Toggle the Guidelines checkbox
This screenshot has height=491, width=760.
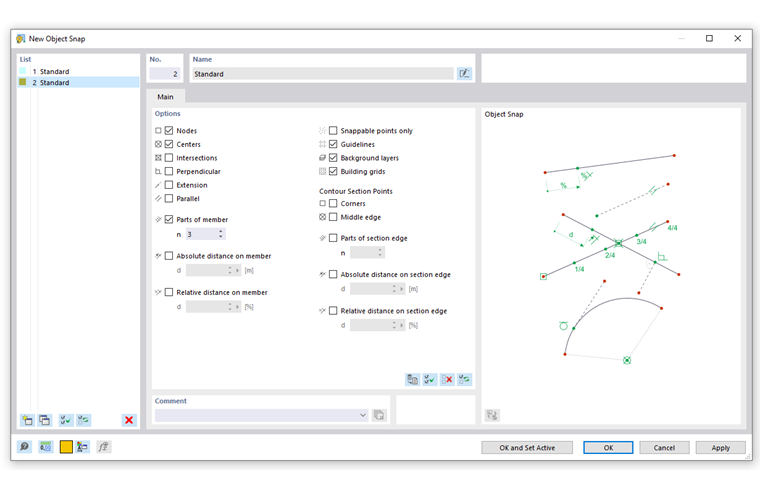pos(333,144)
